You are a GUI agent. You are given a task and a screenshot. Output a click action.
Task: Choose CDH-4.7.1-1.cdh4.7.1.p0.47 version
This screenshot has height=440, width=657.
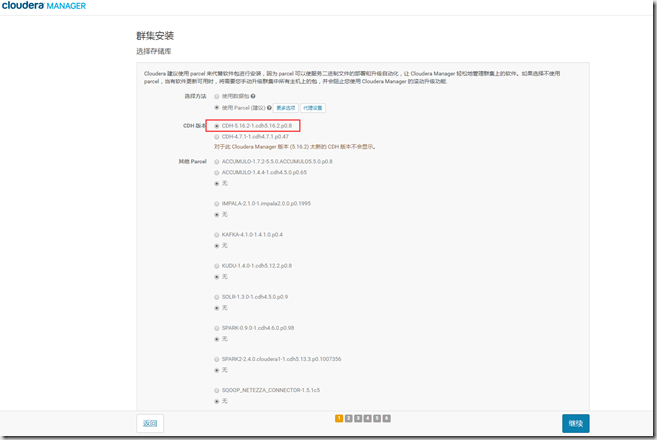217,137
